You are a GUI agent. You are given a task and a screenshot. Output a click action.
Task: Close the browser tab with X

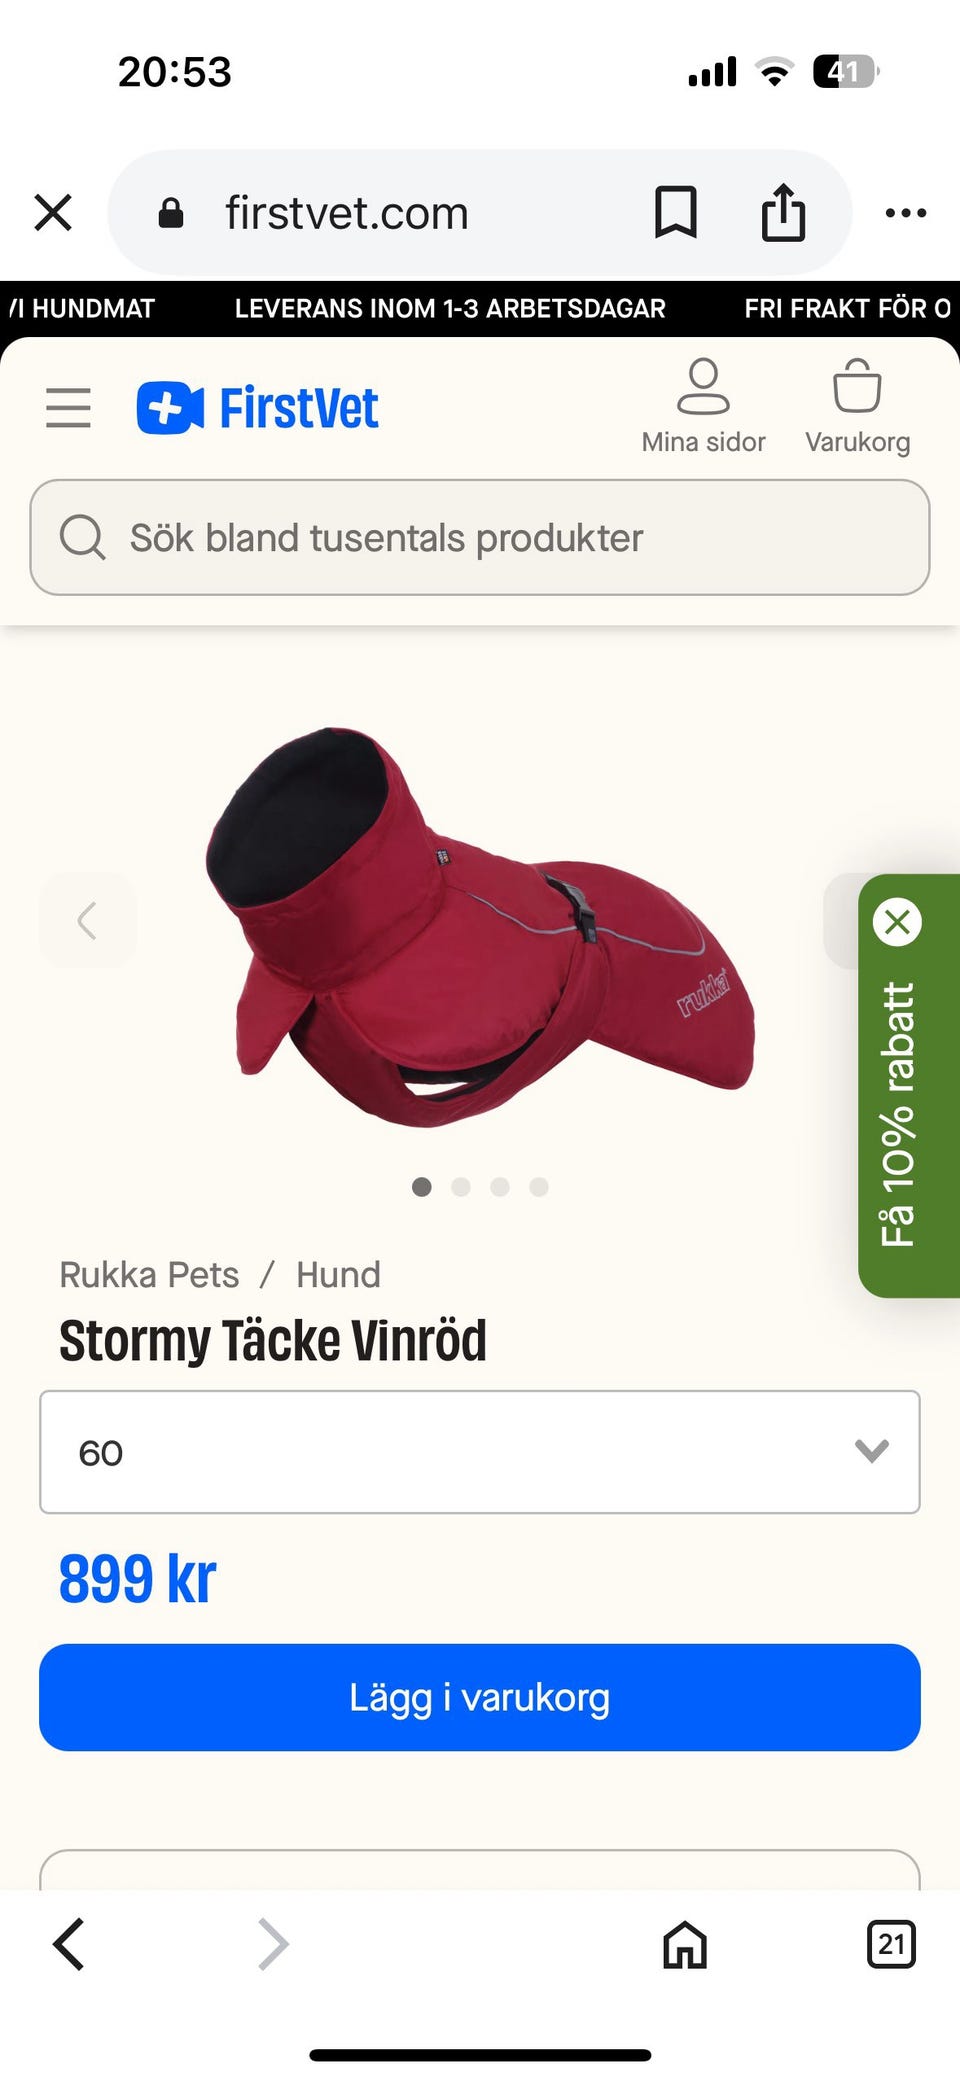pos(53,213)
